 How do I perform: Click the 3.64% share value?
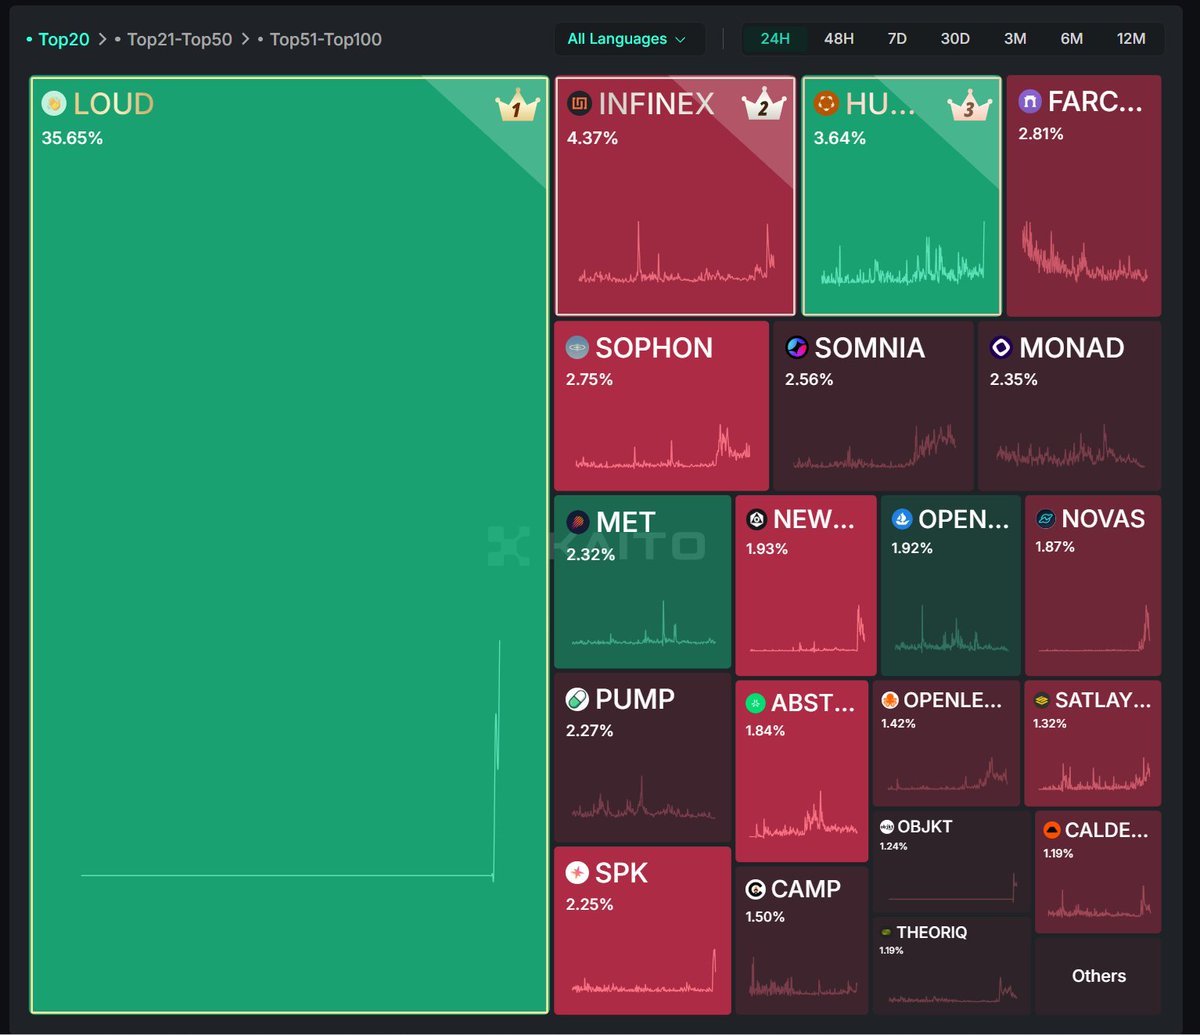point(840,138)
